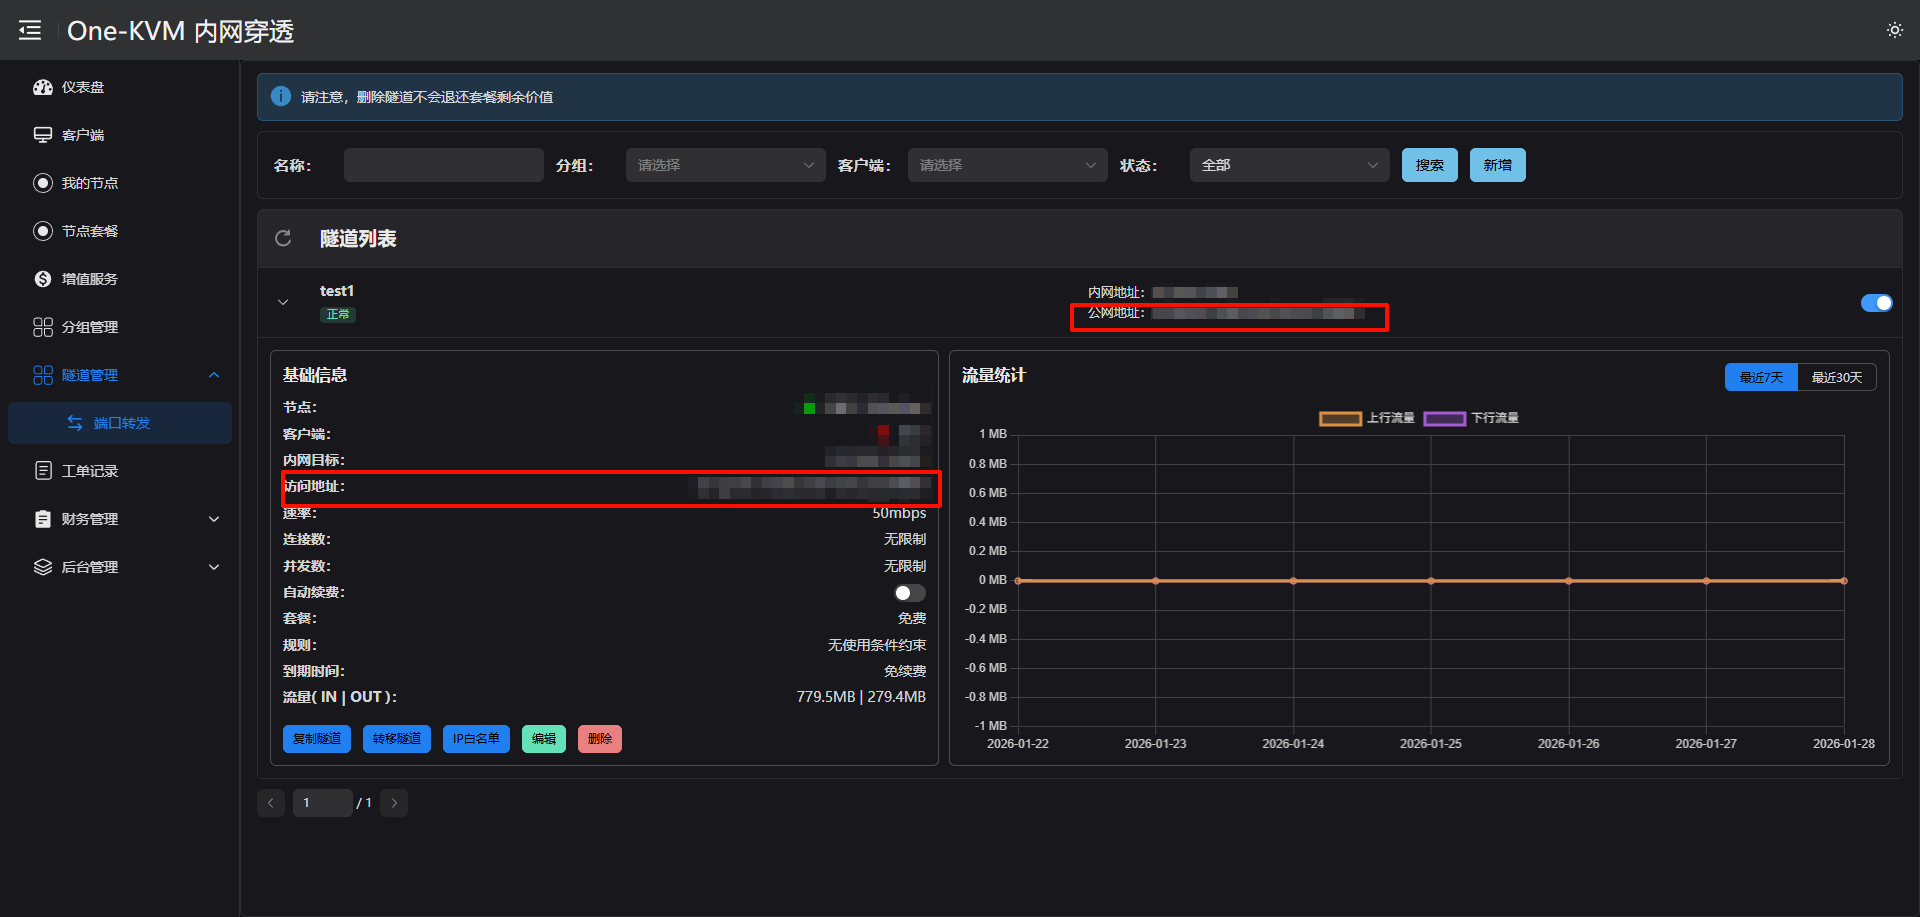Click the 名称 search input field
Image resolution: width=1920 pixels, height=917 pixels.
point(443,165)
